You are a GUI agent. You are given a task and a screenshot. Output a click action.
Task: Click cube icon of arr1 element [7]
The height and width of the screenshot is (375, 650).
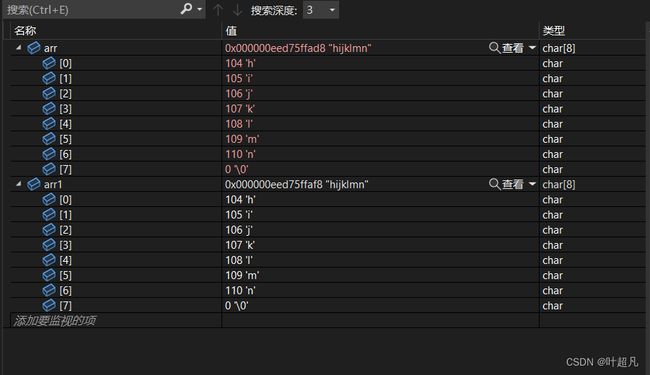click(49, 305)
